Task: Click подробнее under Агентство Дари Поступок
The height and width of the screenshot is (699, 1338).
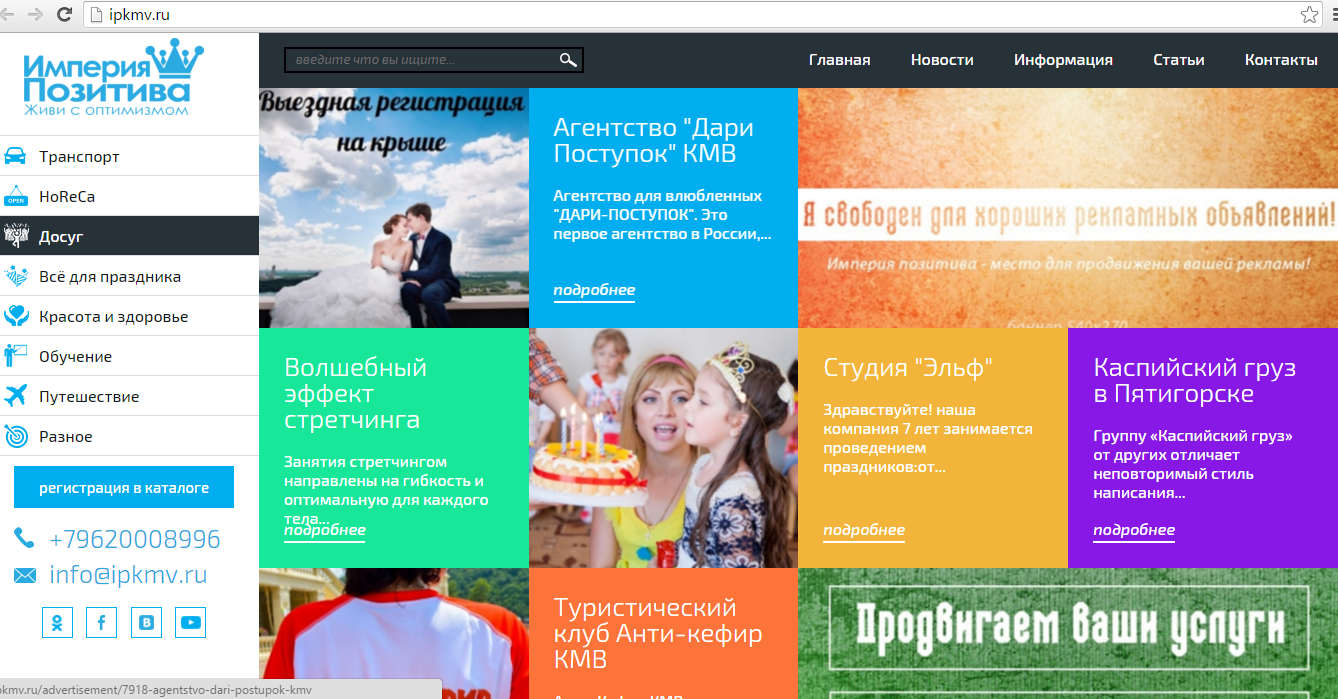Action: click(x=594, y=290)
